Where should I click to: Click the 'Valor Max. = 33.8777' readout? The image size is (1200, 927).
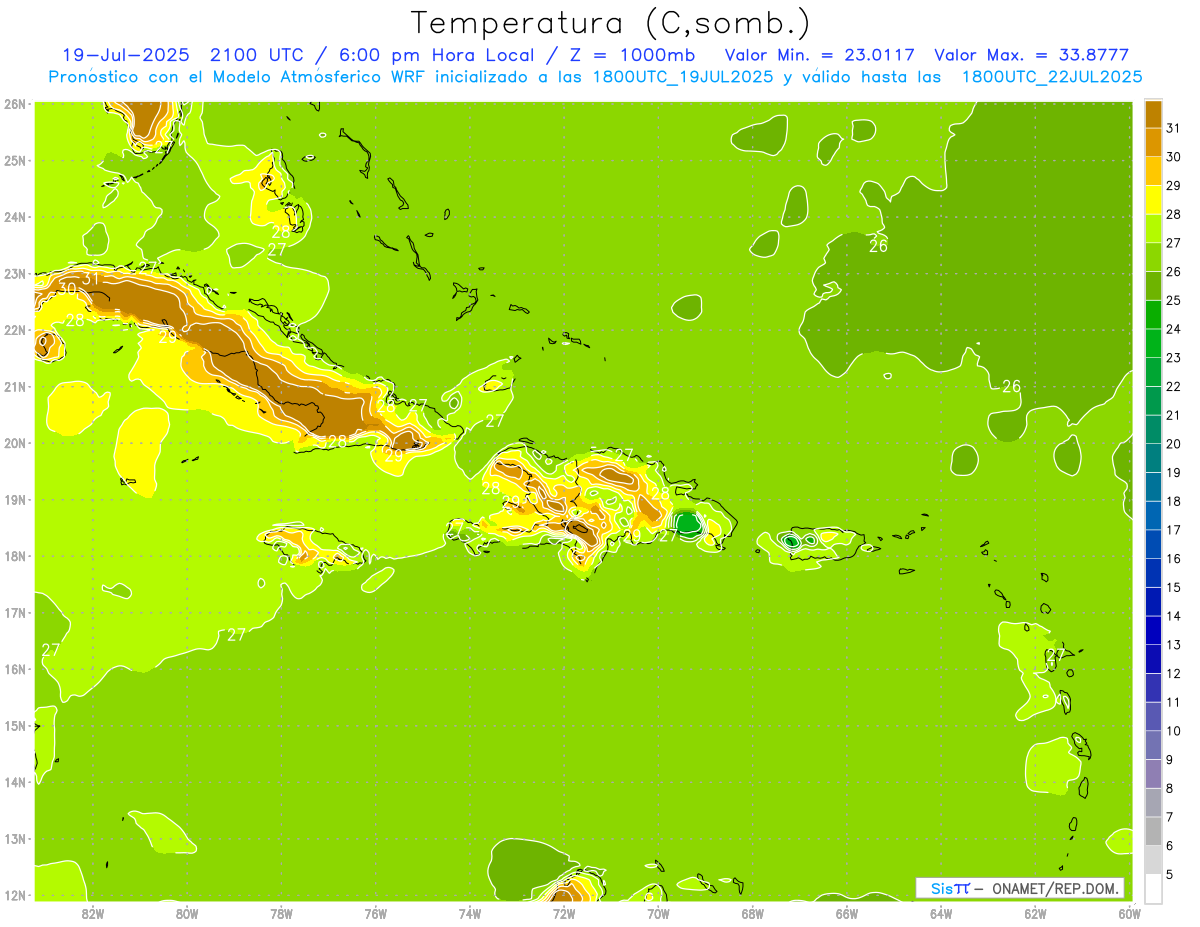[1032, 55]
